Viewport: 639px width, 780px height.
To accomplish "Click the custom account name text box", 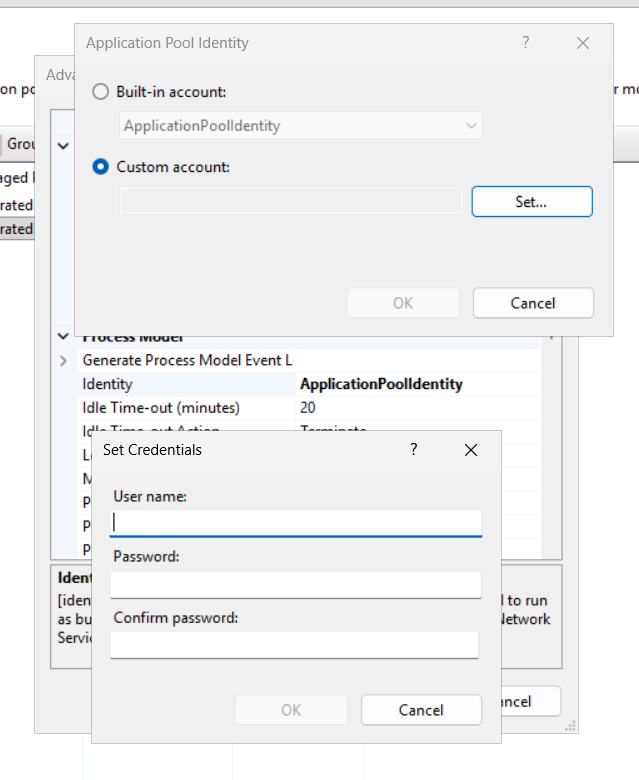I will (x=291, y=201).
